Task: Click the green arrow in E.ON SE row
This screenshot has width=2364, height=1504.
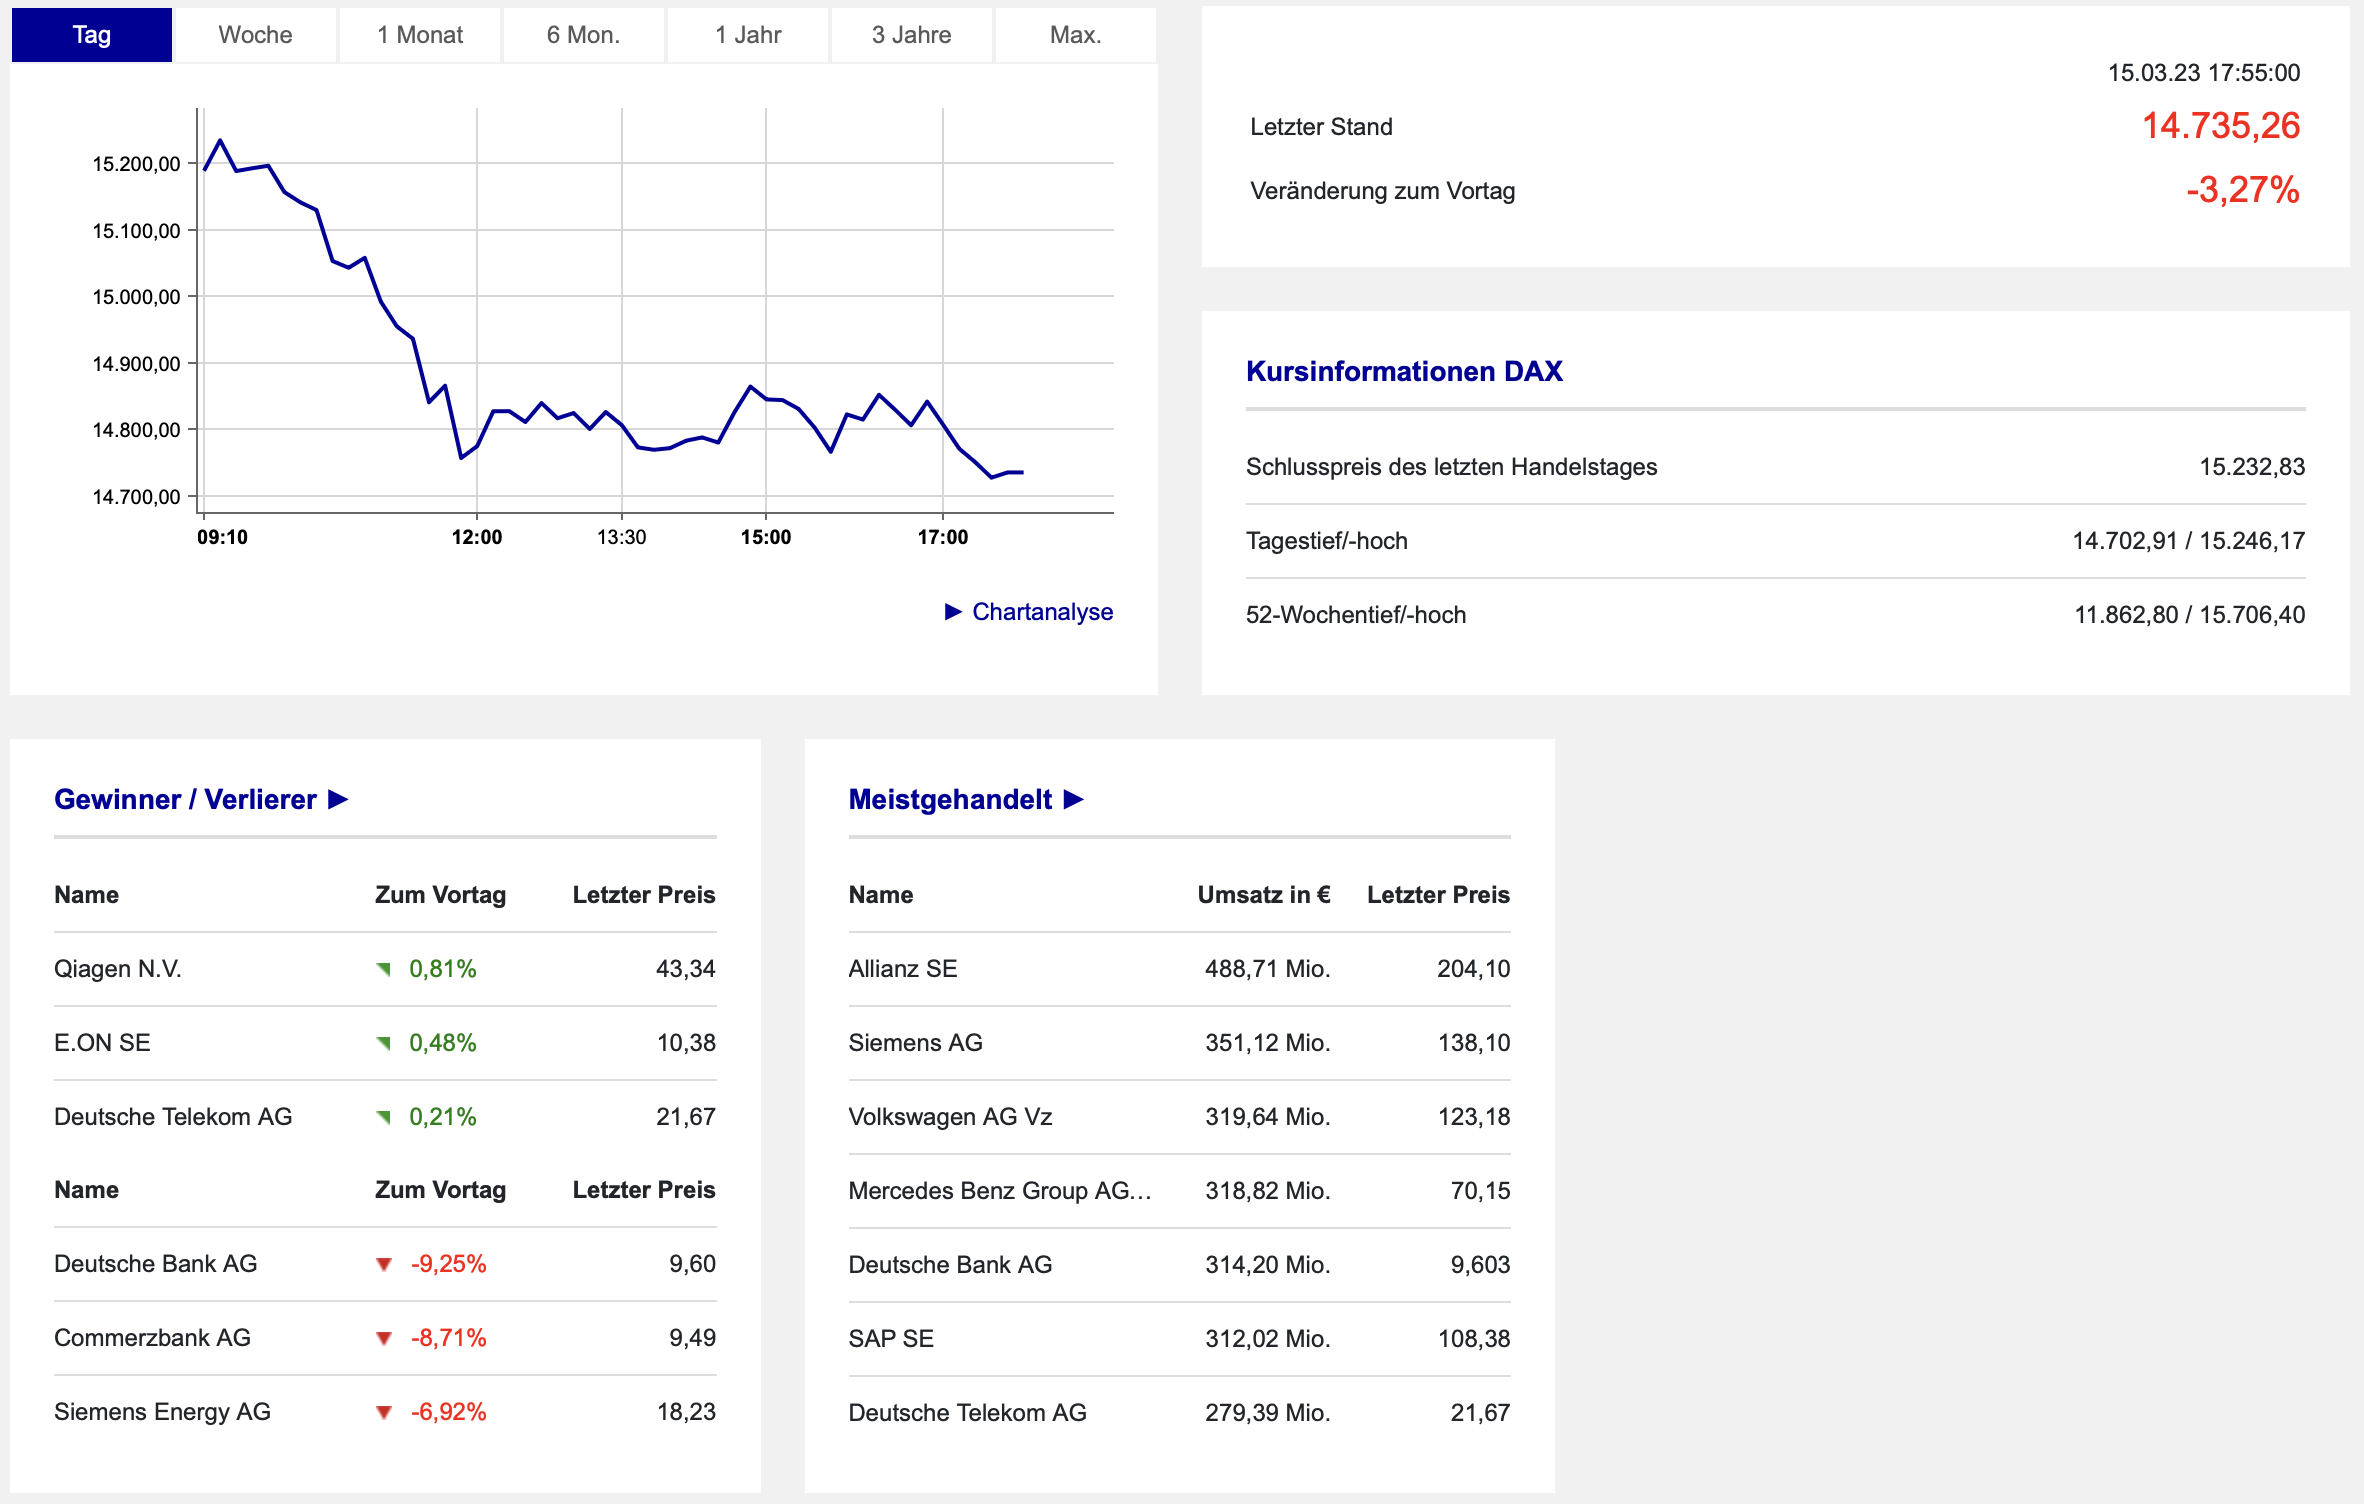Action: pyautogui.click(x=383, y=1043)
